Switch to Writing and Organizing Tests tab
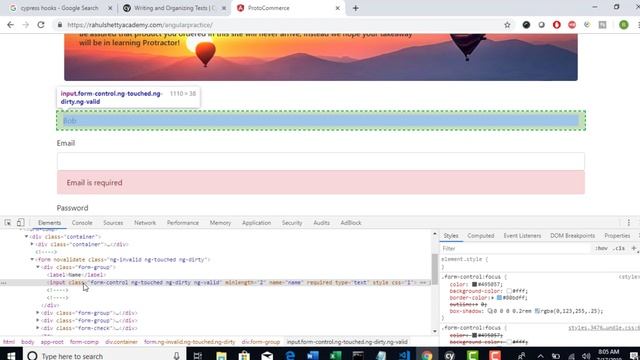The image size is (640, 360). [x=174, y=8]
